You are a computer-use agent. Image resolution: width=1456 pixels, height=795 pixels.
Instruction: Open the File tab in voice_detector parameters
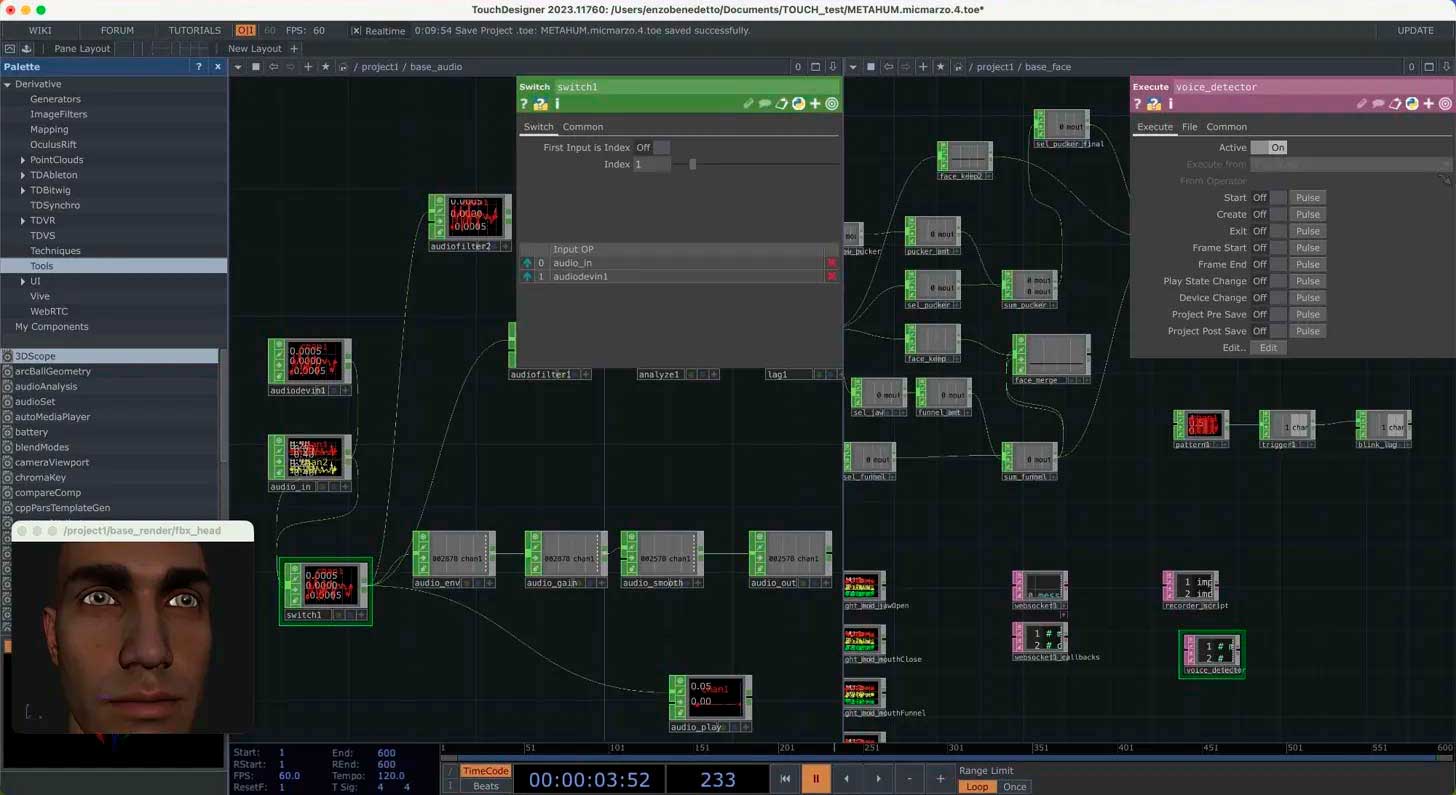point(1189,127)
